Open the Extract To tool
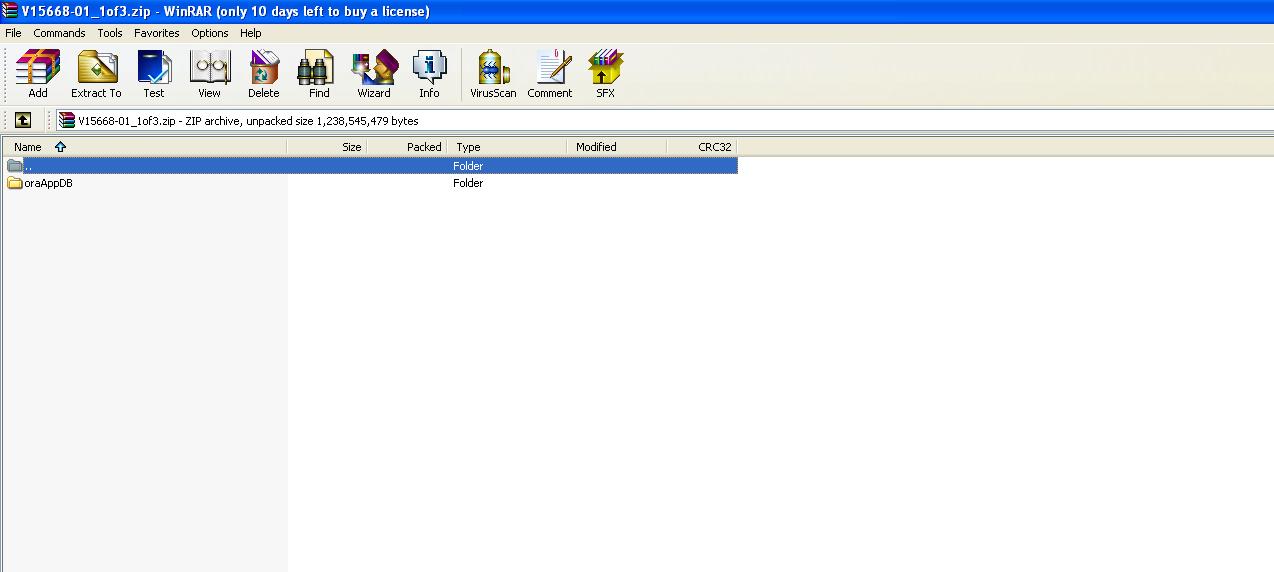1274x572 pixels. pyautogui.click(x=96, y=74)
